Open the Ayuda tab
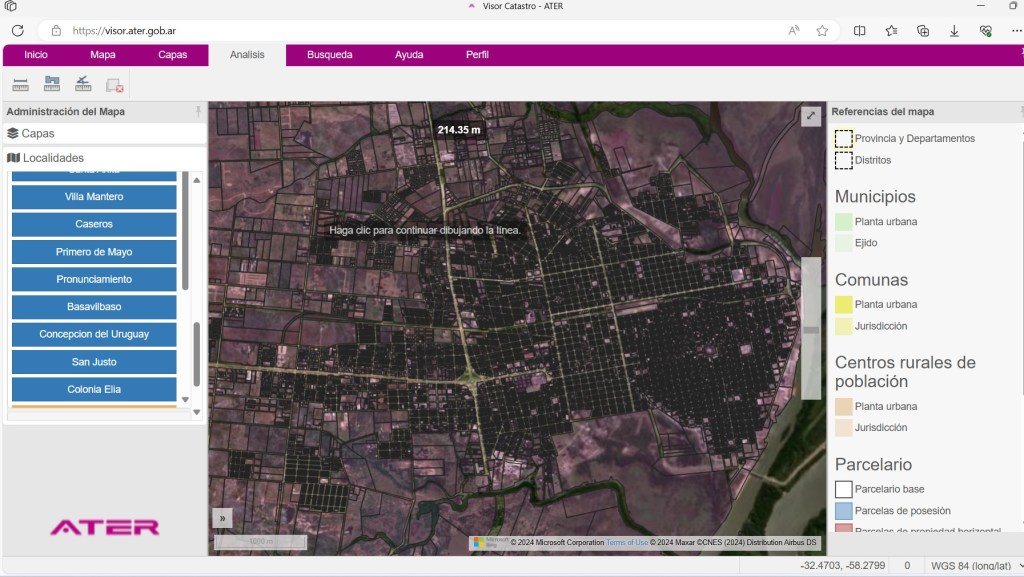Viewport: 1024px width, 577px height. 409,55
